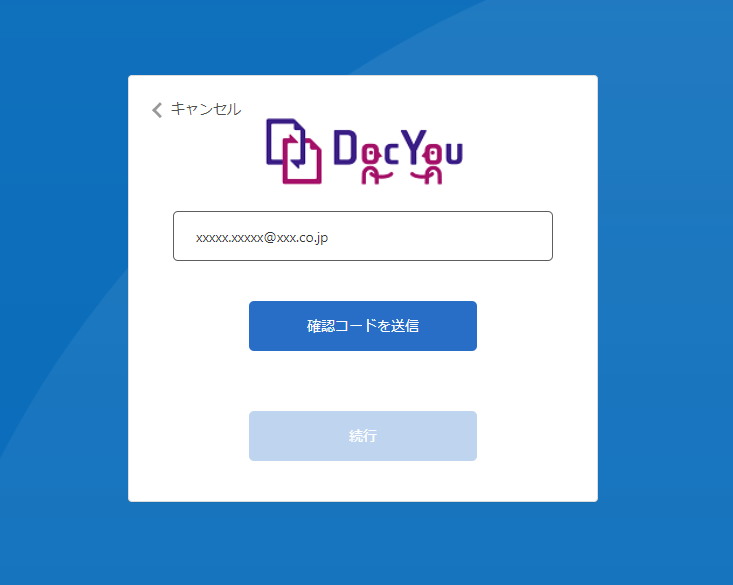Click the person-shaped 'o' in Doc

click(373, 164)
